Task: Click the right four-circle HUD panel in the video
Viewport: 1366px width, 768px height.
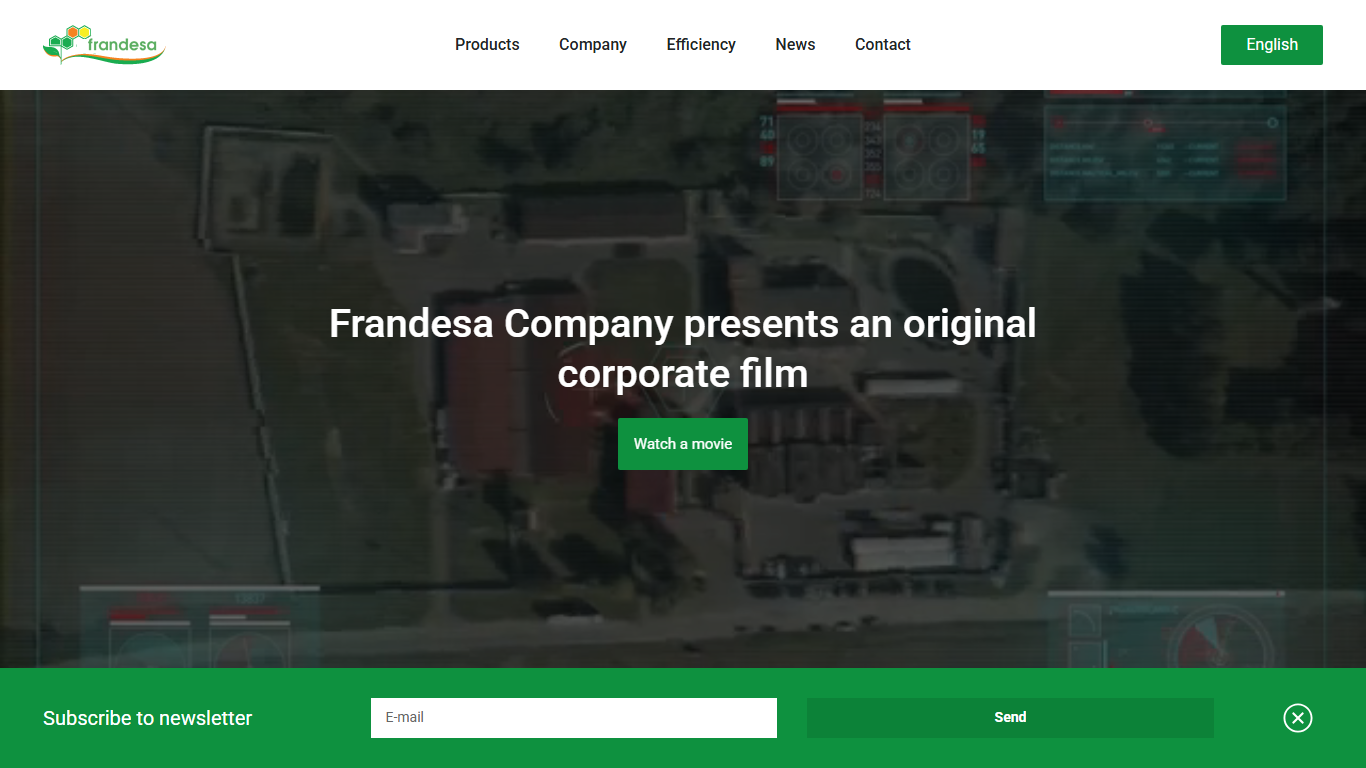Action: (926, 156)
